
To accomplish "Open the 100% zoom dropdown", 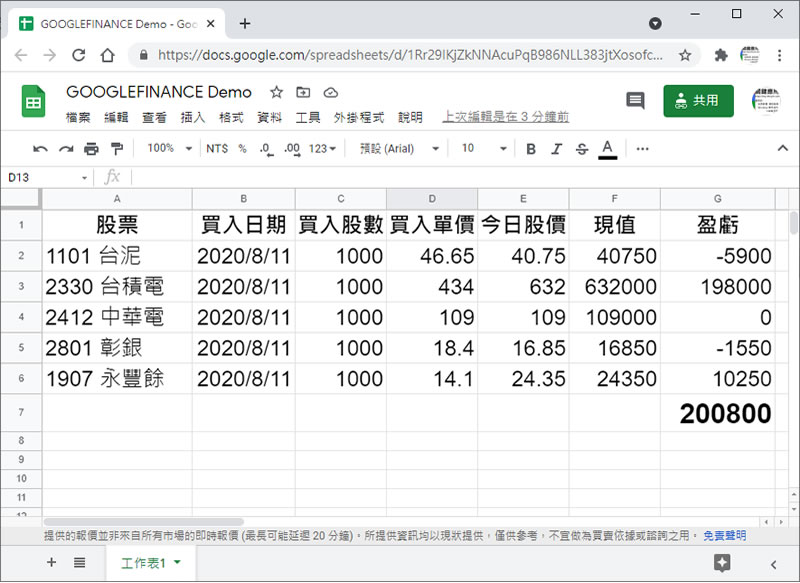I will click(x=169, y=148).
